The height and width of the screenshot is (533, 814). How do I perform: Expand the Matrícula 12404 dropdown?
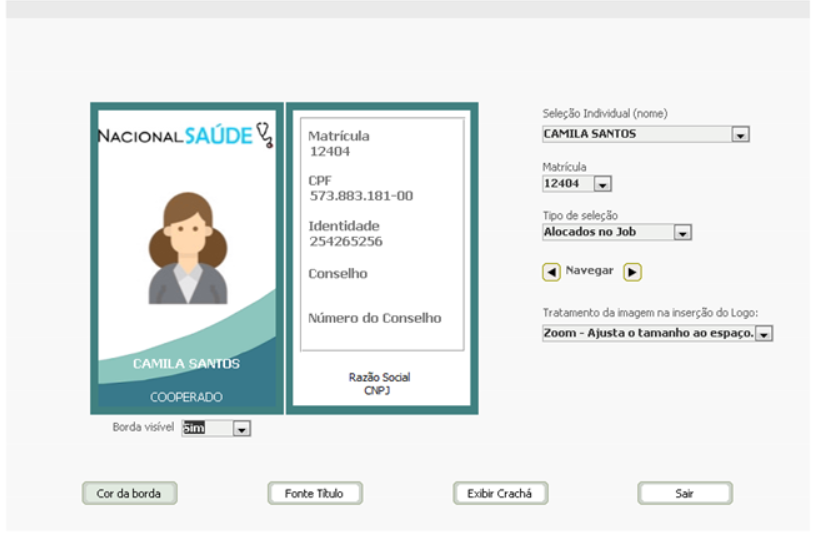(602, 184)
